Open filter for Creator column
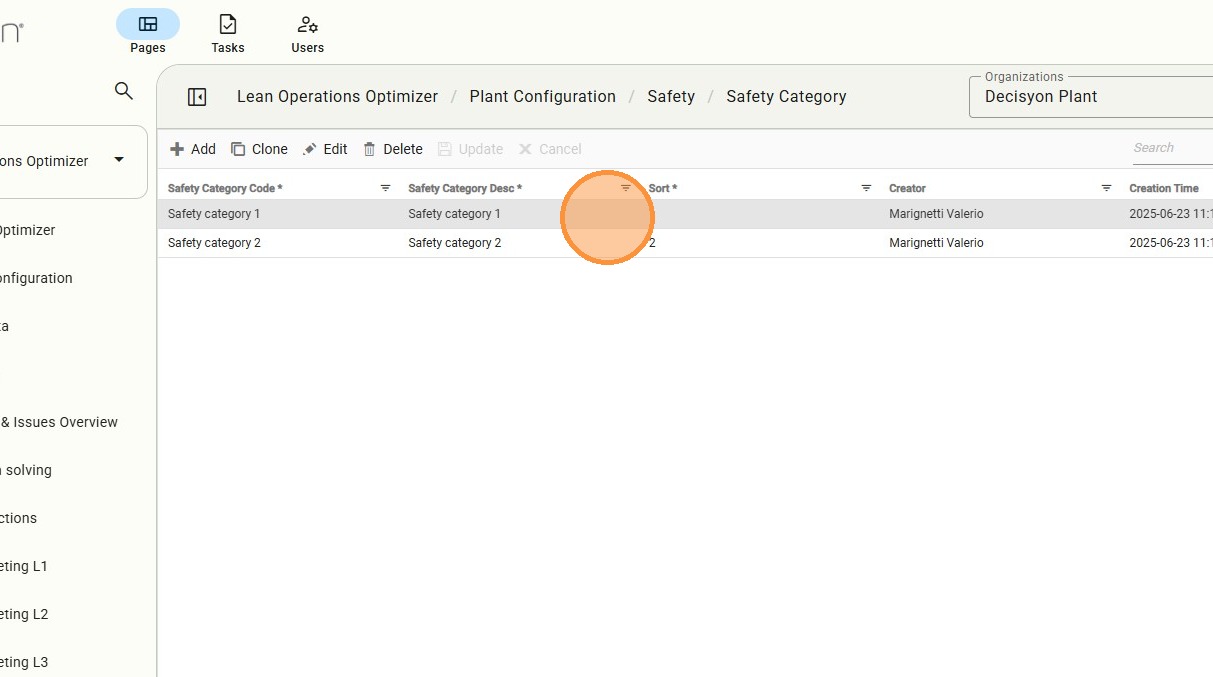This screenshot has width=1213, height=677. [x=1106, y=188]
